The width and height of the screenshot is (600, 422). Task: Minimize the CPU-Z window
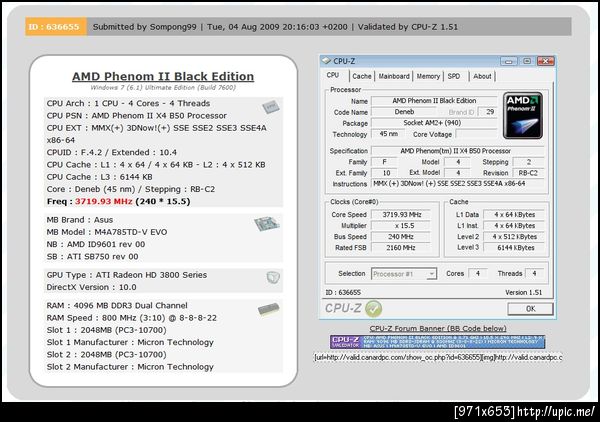pos(509,61)
